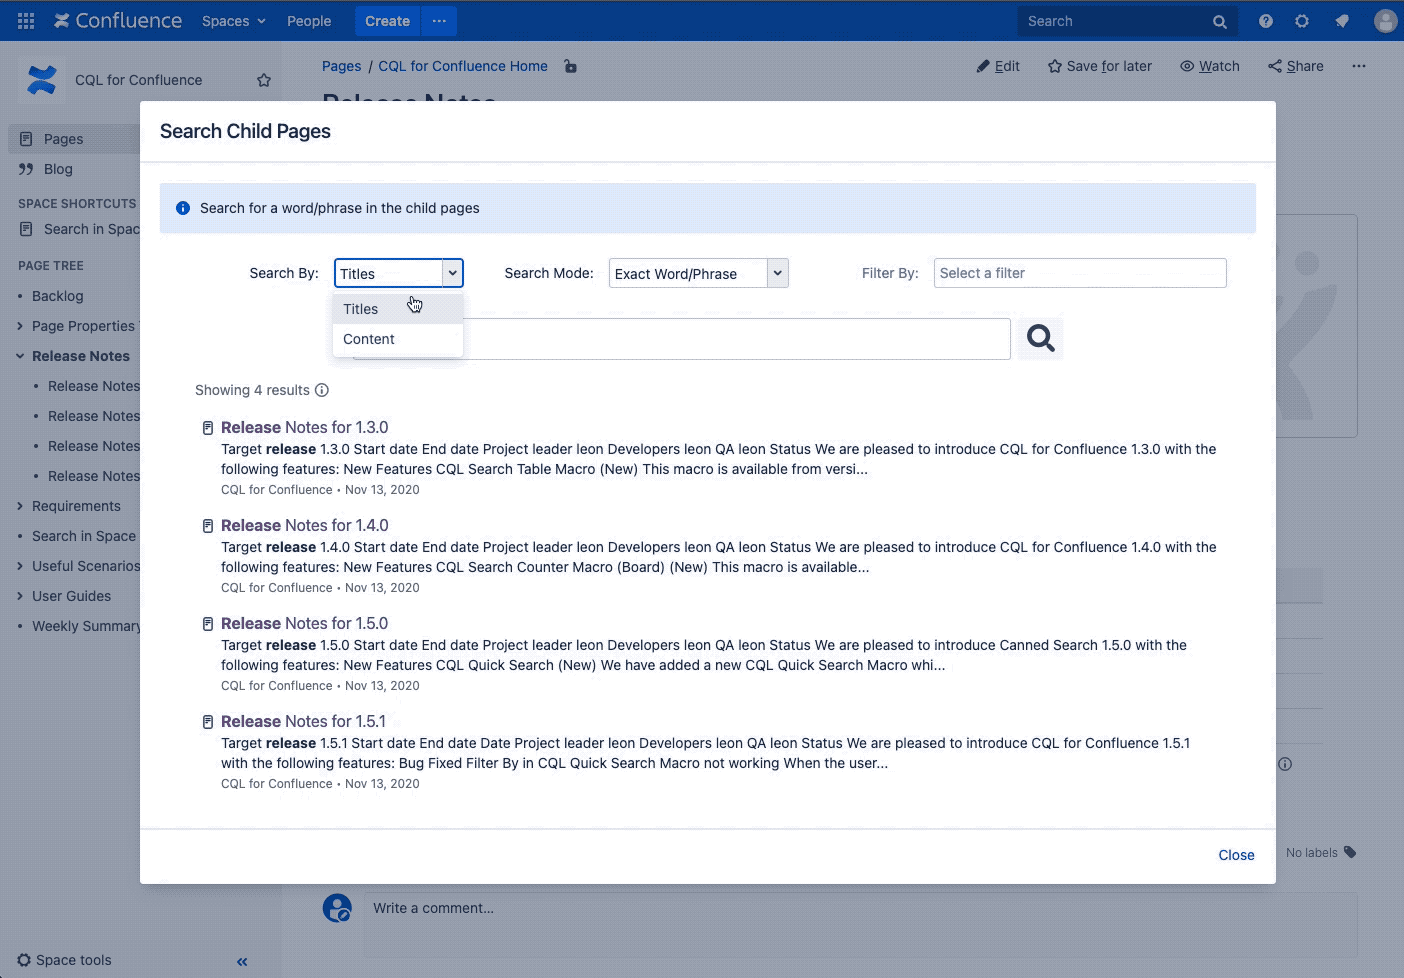
Task: Open the Release Notes for 1.5.1 result
Action: 303,721
